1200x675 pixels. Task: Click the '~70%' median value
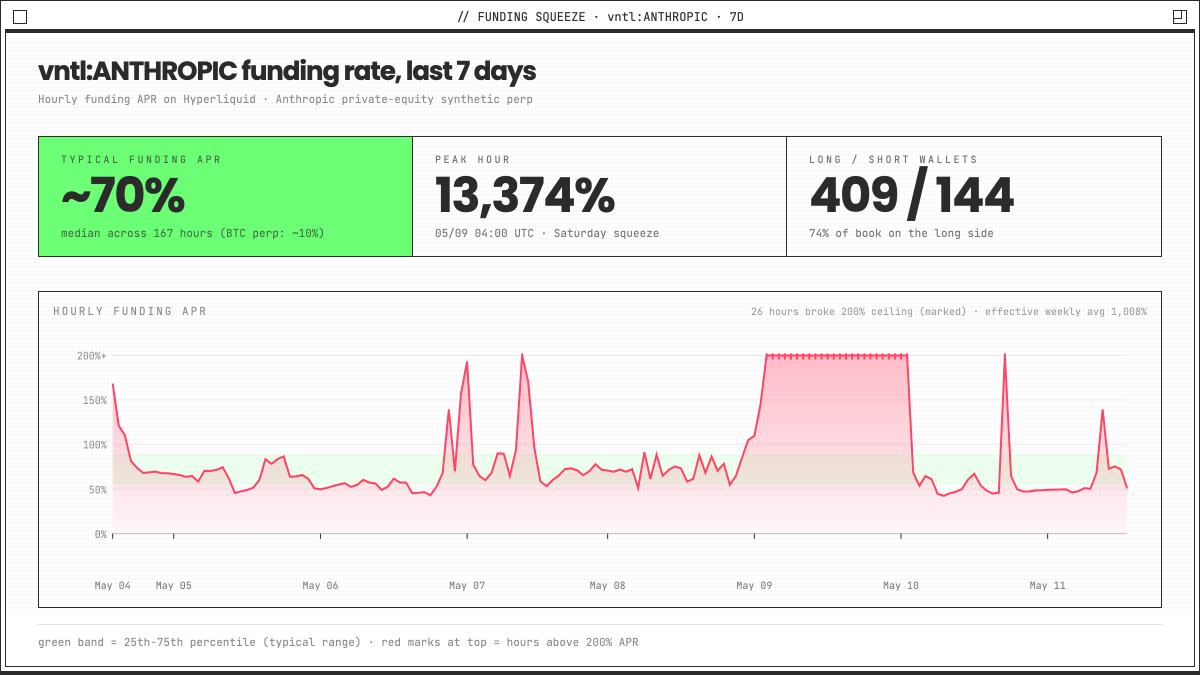click(123, 197)
